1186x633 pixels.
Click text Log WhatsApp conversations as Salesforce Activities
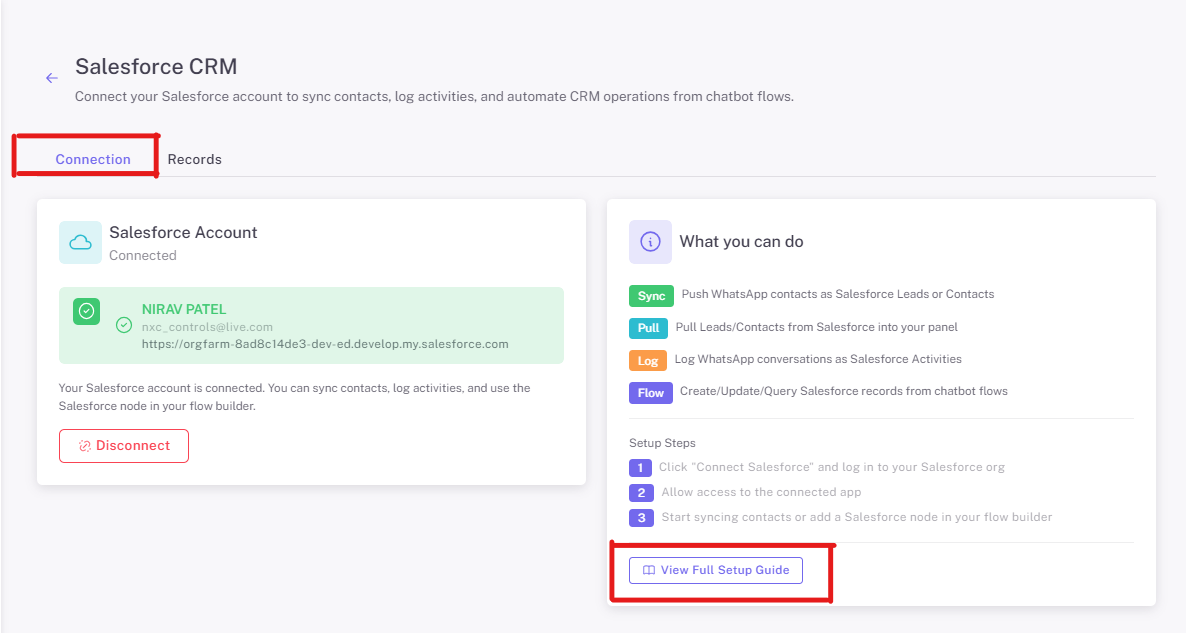[x=818, y=359]
